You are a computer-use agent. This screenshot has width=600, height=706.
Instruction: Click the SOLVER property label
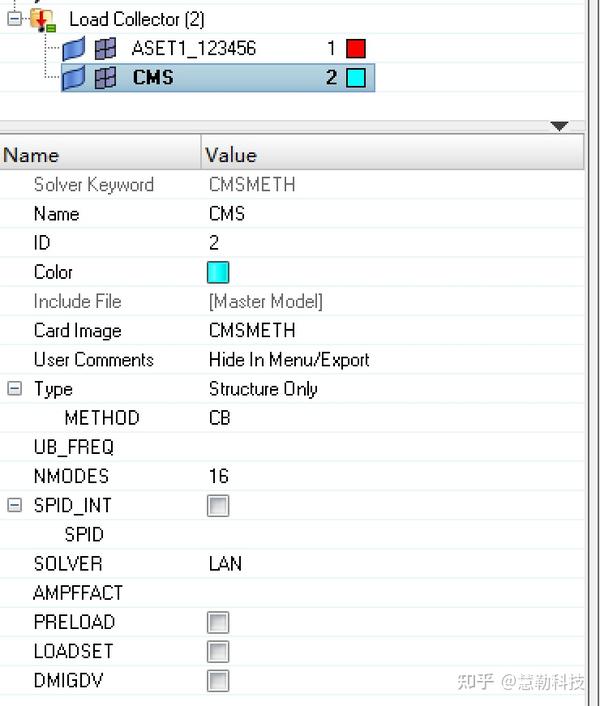68,564
